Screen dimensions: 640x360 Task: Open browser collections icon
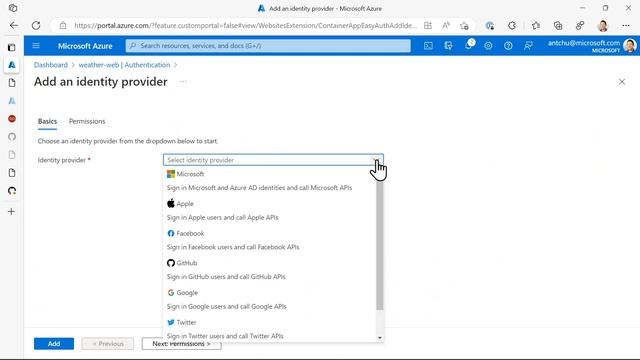pyautogui.click(x=558, y=26)
